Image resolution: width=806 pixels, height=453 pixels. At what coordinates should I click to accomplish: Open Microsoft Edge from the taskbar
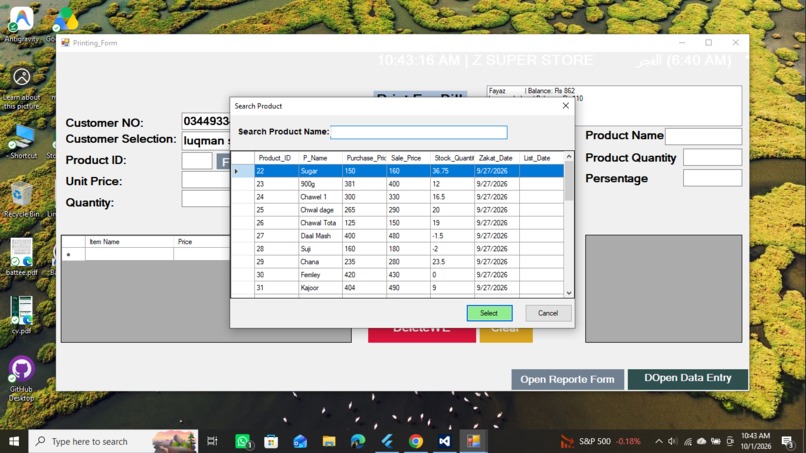(358, 441)
